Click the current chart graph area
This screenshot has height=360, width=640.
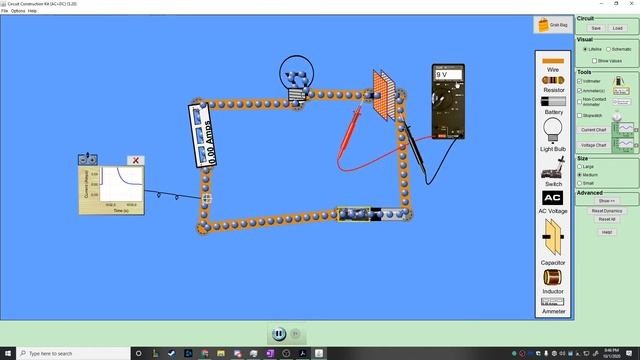[x=122, y=184]
